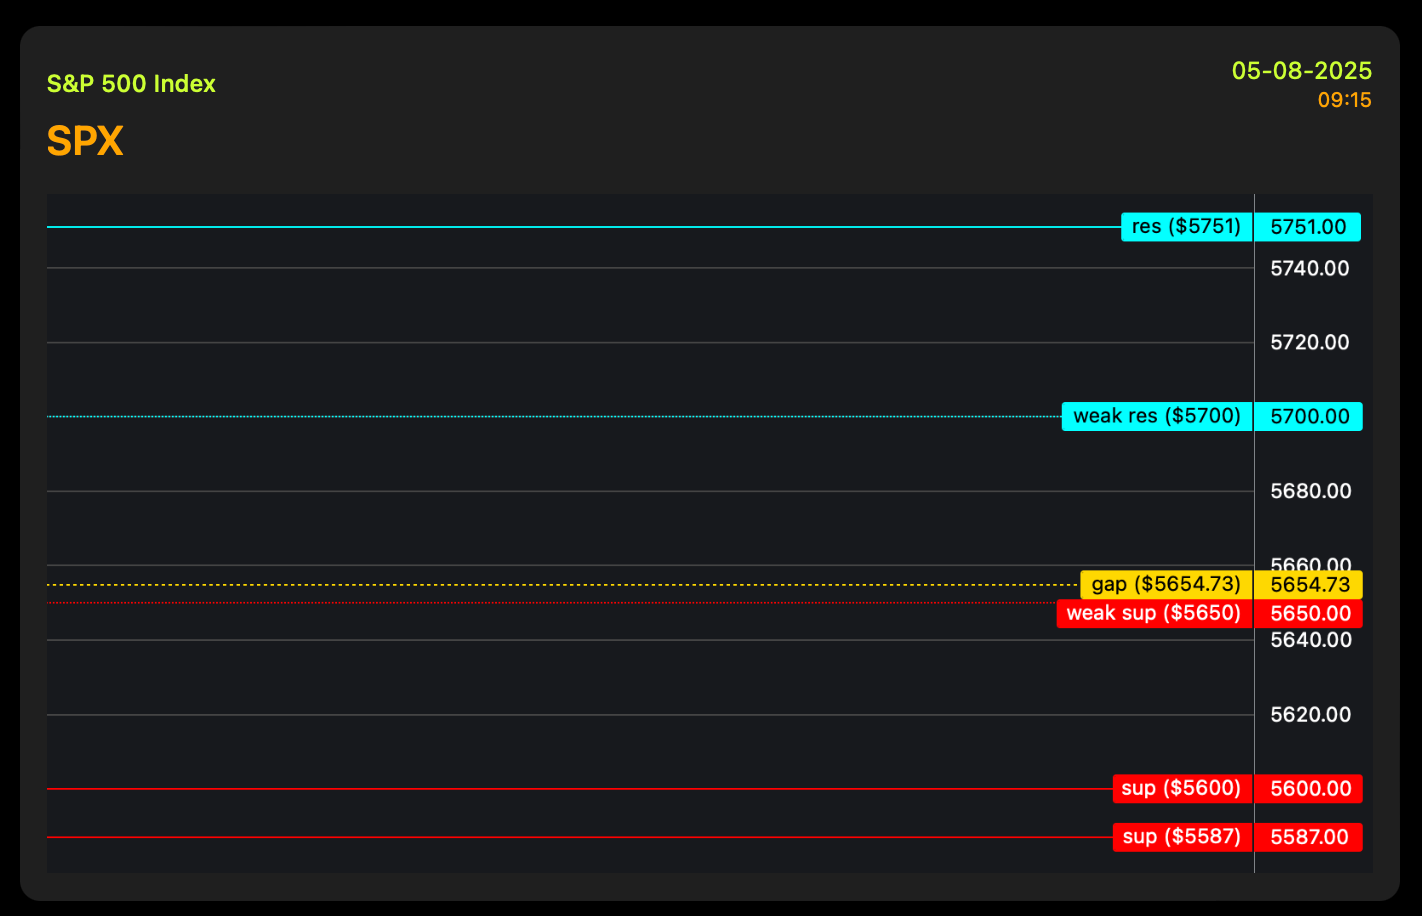Click the date 05-08-2025

pos(1302,71)
